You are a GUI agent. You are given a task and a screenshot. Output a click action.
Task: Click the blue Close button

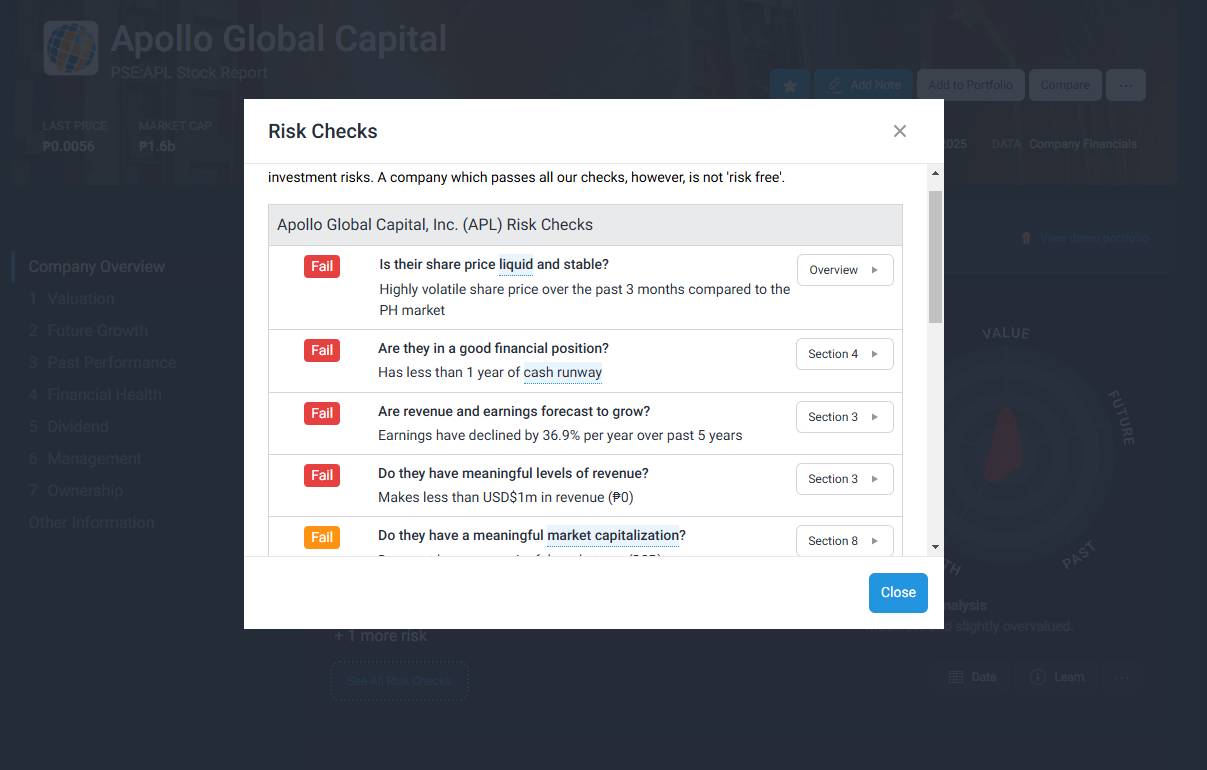898,592
